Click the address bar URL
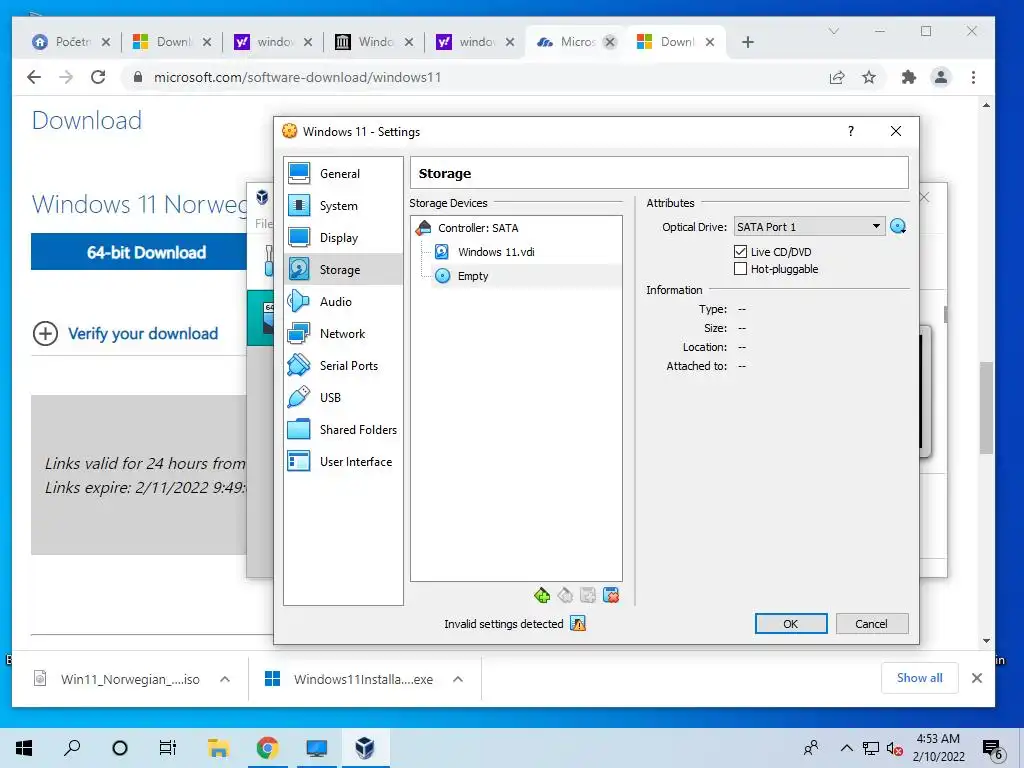 pyautogui.click(x=297, y=77)
